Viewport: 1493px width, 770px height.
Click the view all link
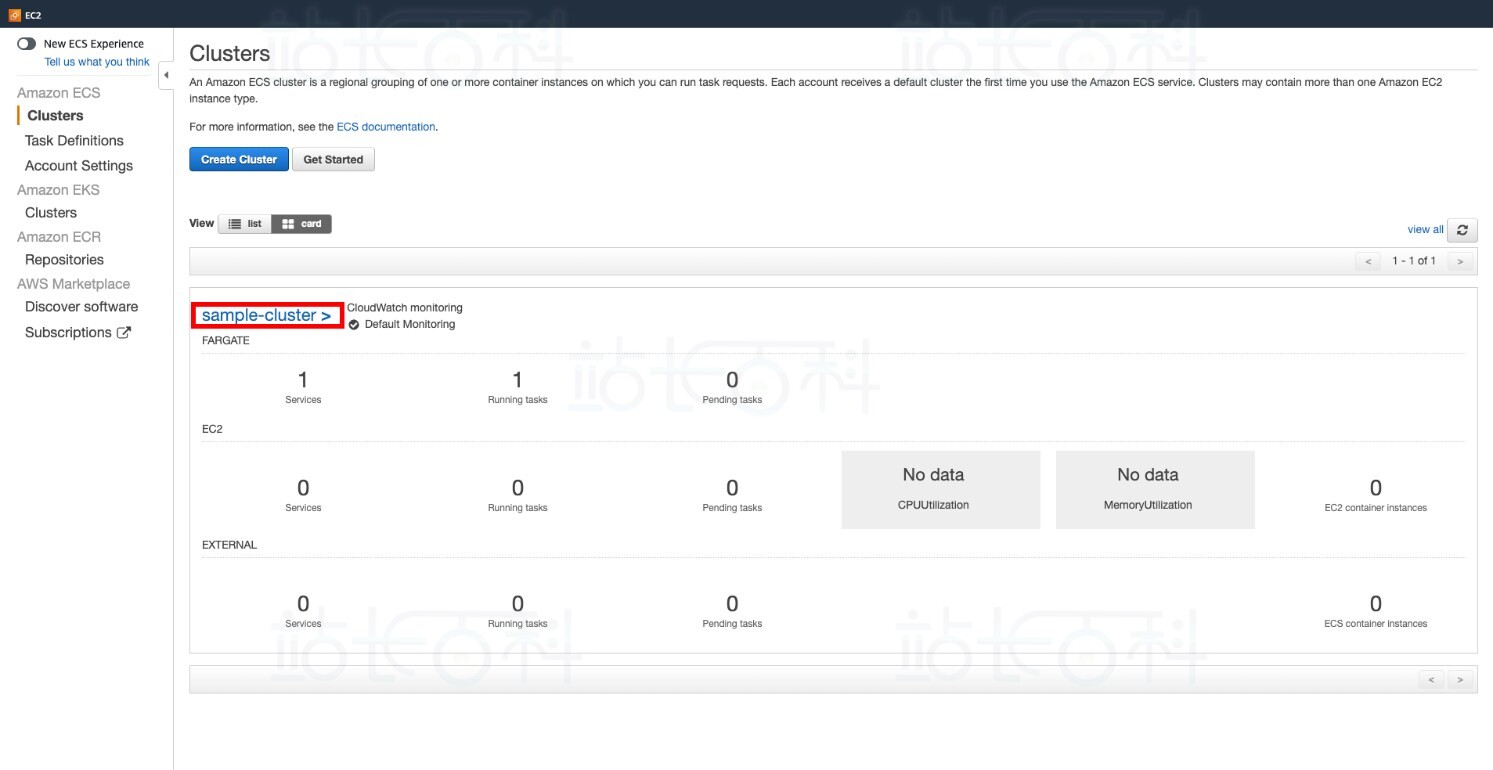pos(1425,230)
